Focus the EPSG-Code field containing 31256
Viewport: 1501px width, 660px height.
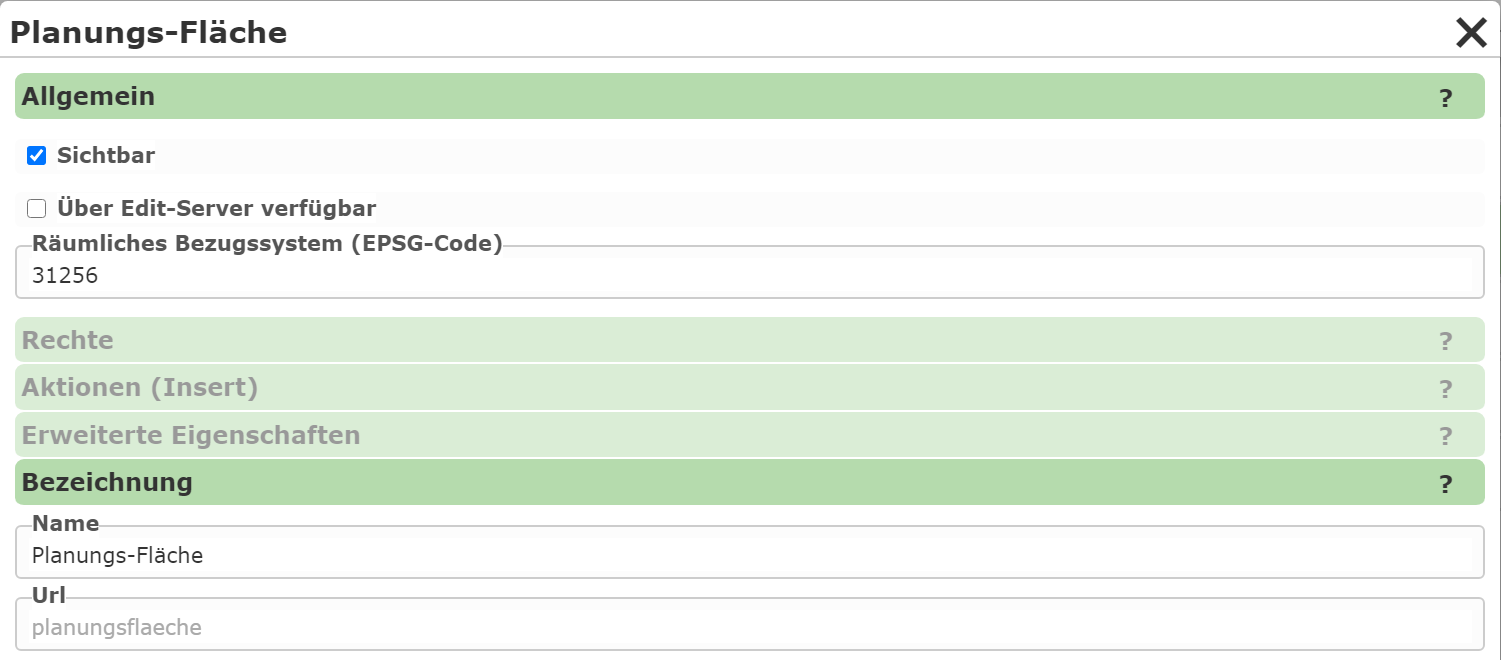click(750, 276)
